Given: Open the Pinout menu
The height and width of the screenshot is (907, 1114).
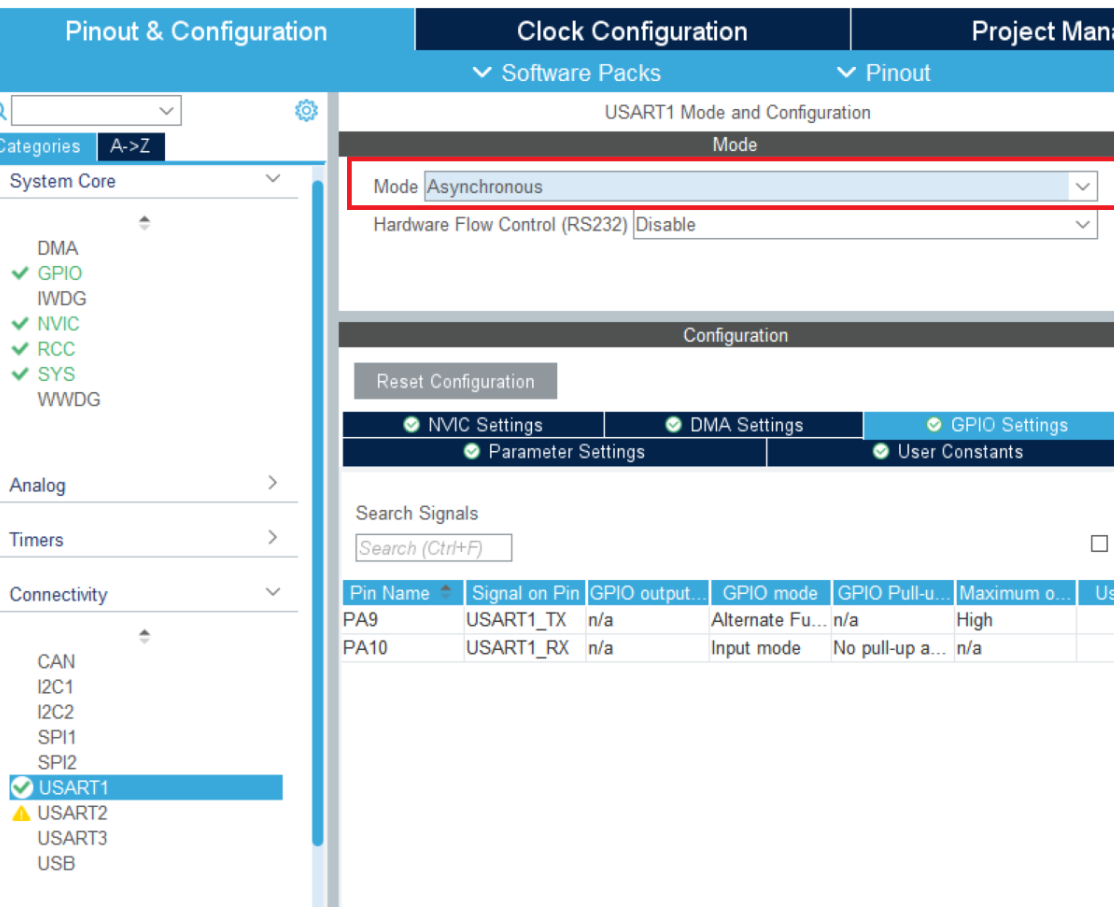Looking at the screenshot, I should (884, 73).
